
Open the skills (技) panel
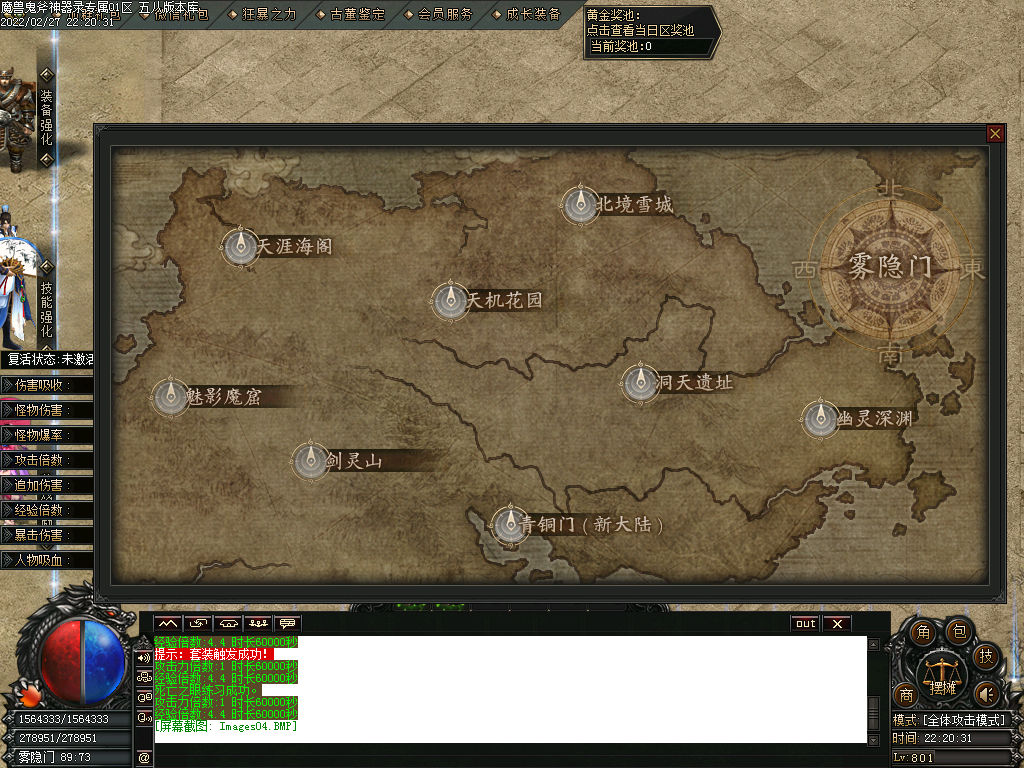coord(985,656)
